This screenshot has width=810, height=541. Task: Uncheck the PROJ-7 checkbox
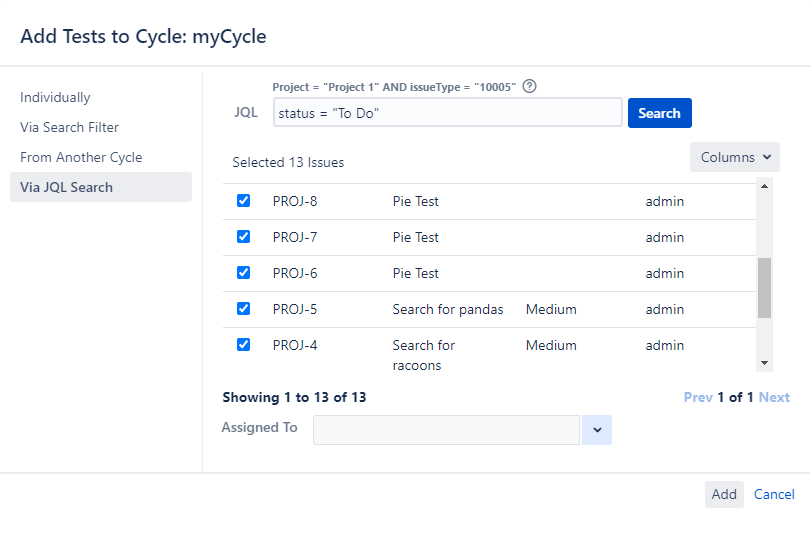click(243, 237)
